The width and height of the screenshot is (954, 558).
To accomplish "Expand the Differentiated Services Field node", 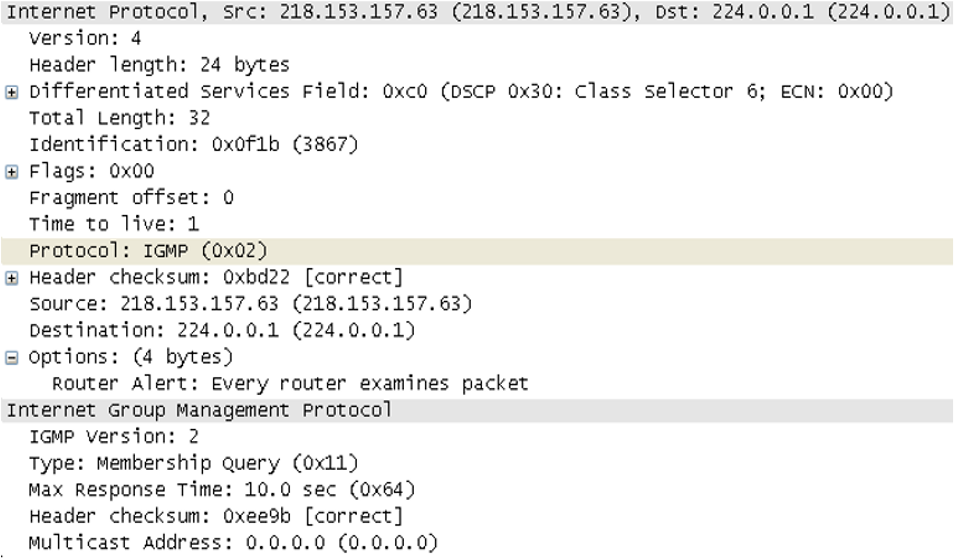I will (12, 92).
